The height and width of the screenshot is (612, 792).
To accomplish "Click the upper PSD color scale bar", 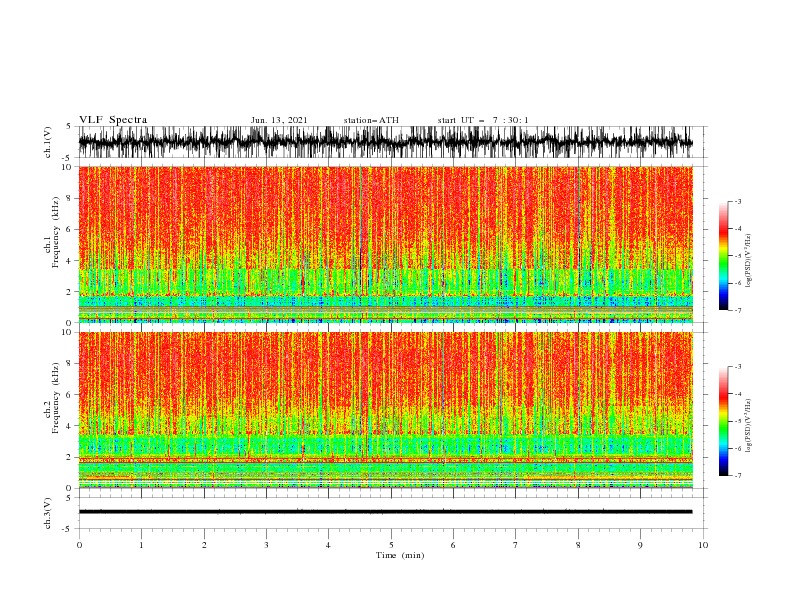I will pyautogui.click(x=723, y=256).
